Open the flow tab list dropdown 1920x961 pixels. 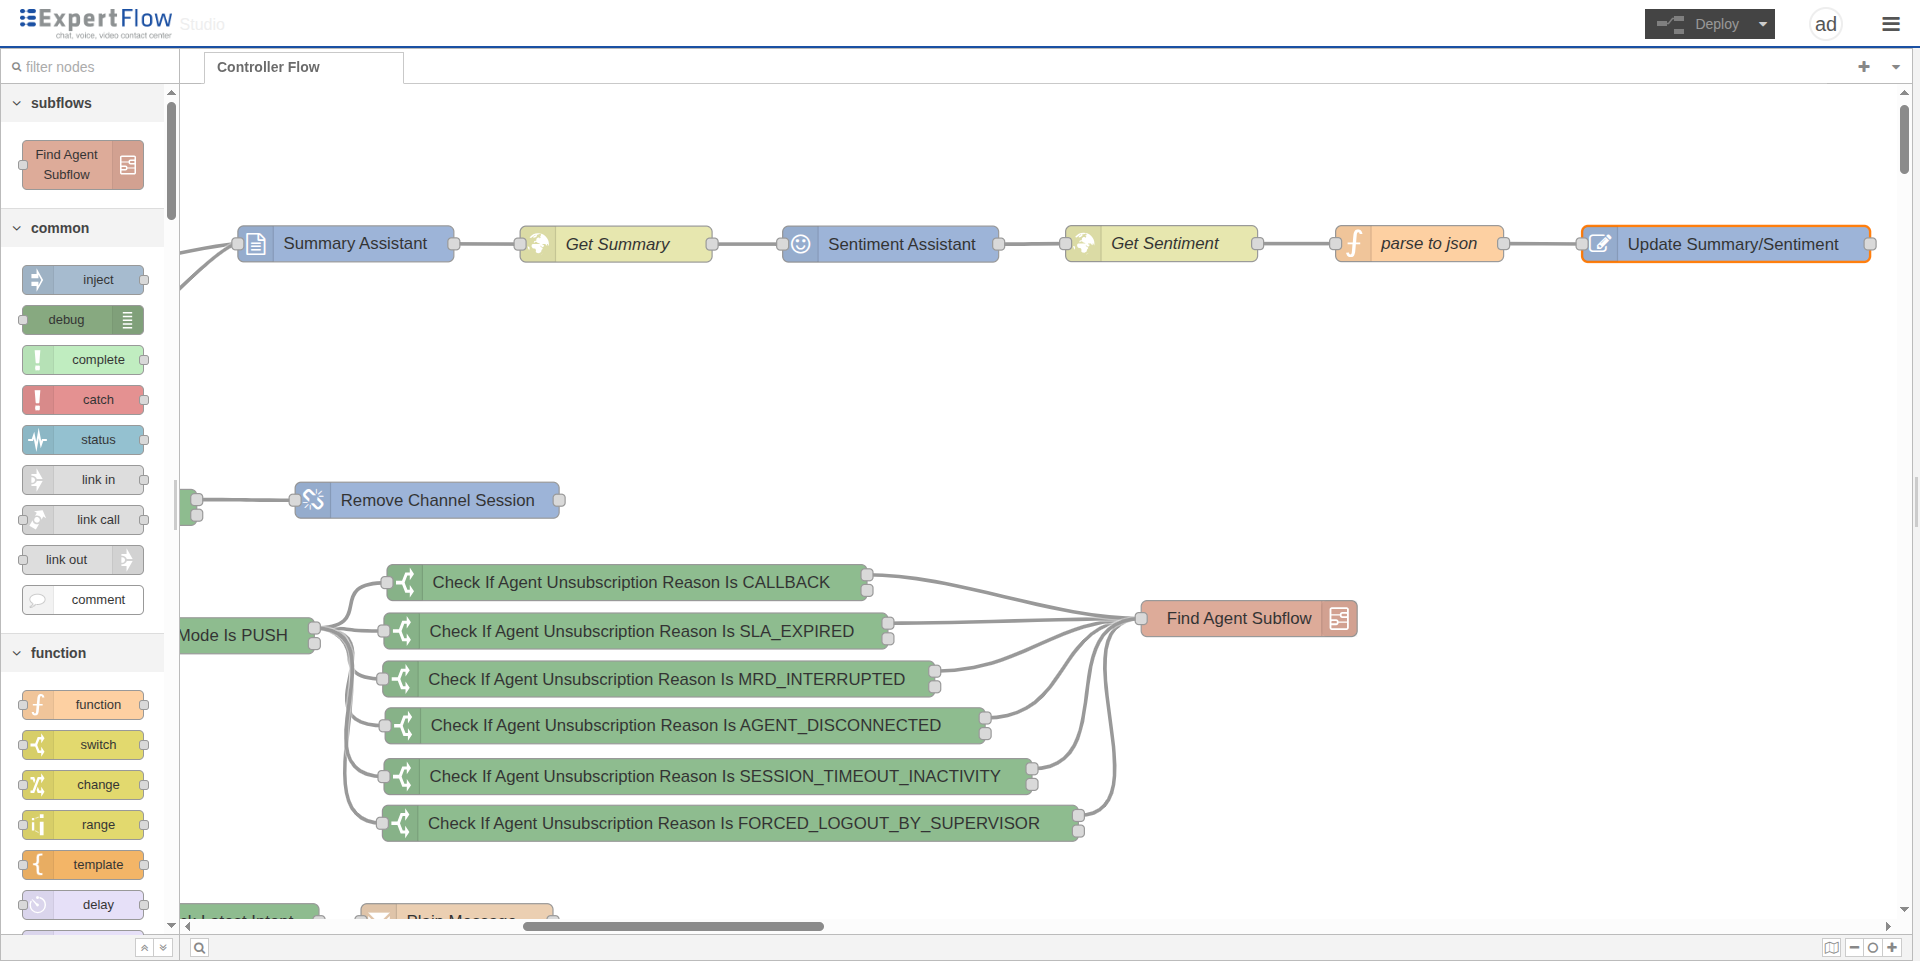coord(1896,67)
